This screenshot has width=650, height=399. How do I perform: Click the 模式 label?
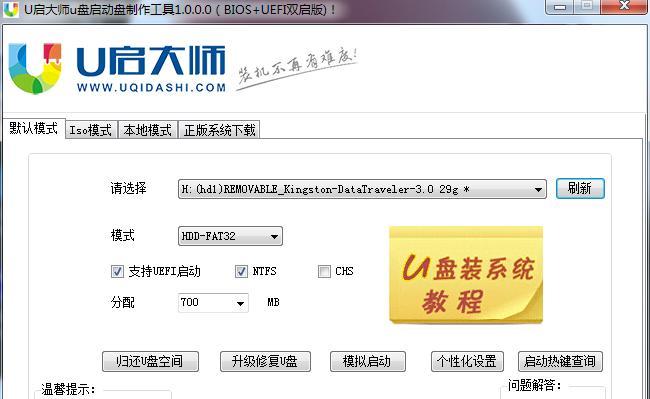pos(122,236)
